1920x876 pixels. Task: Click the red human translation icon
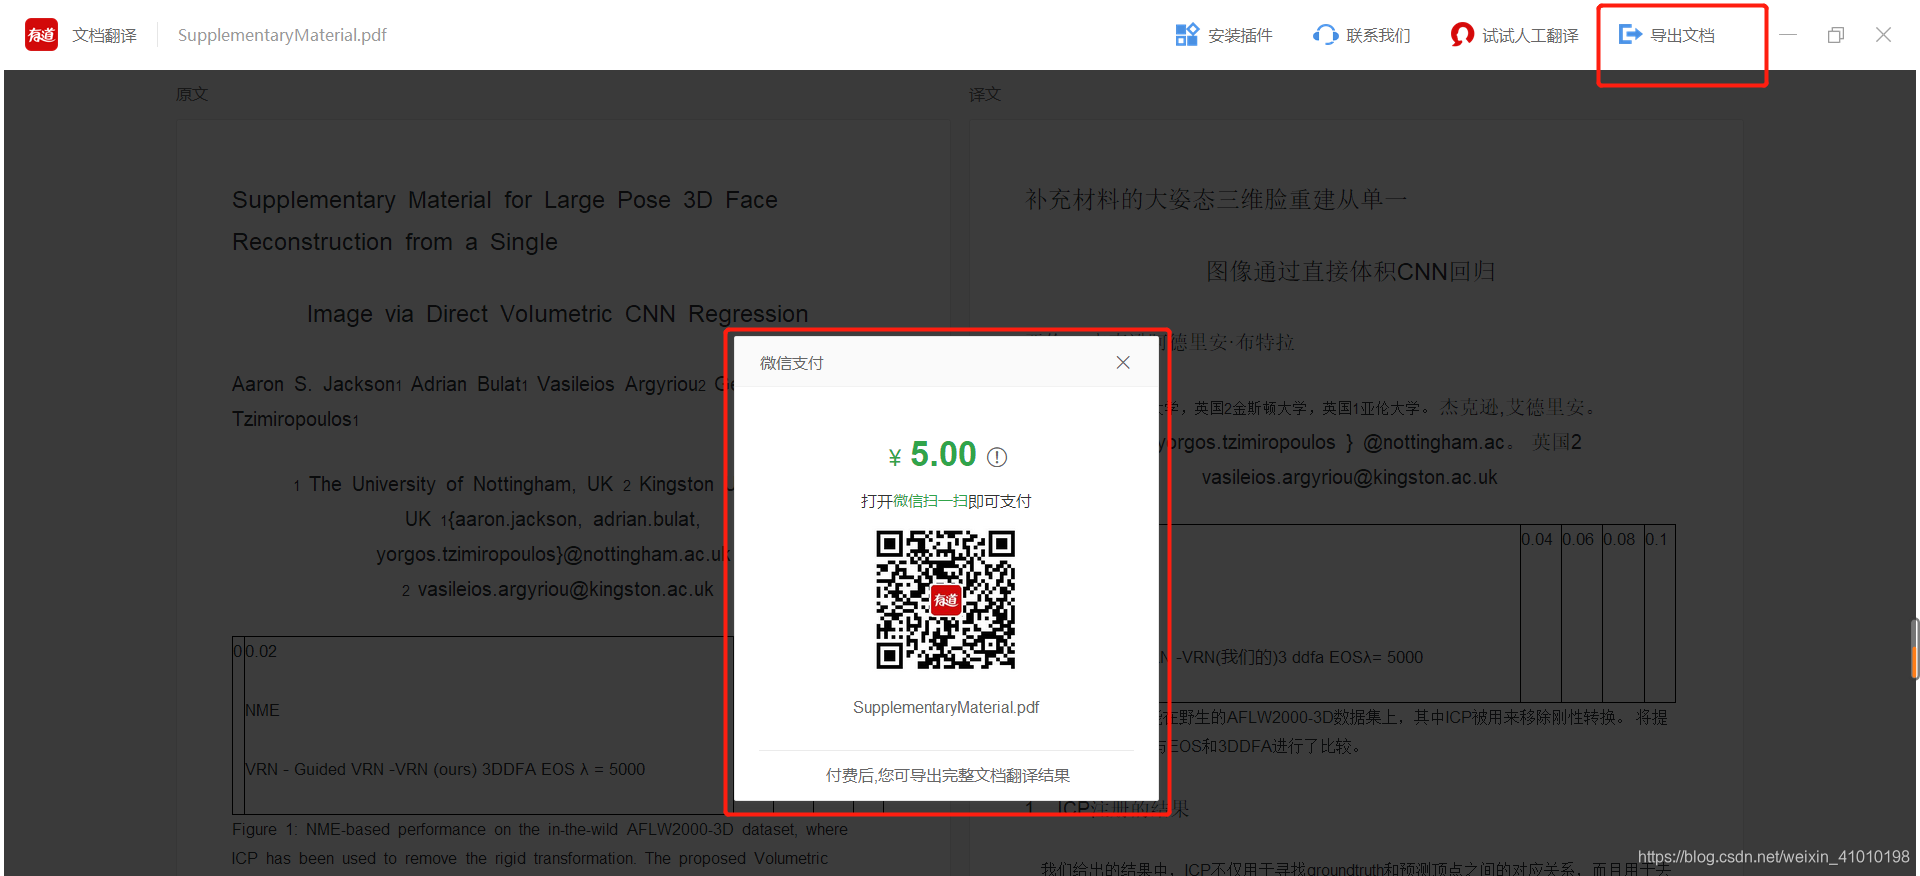[1462, 35]
